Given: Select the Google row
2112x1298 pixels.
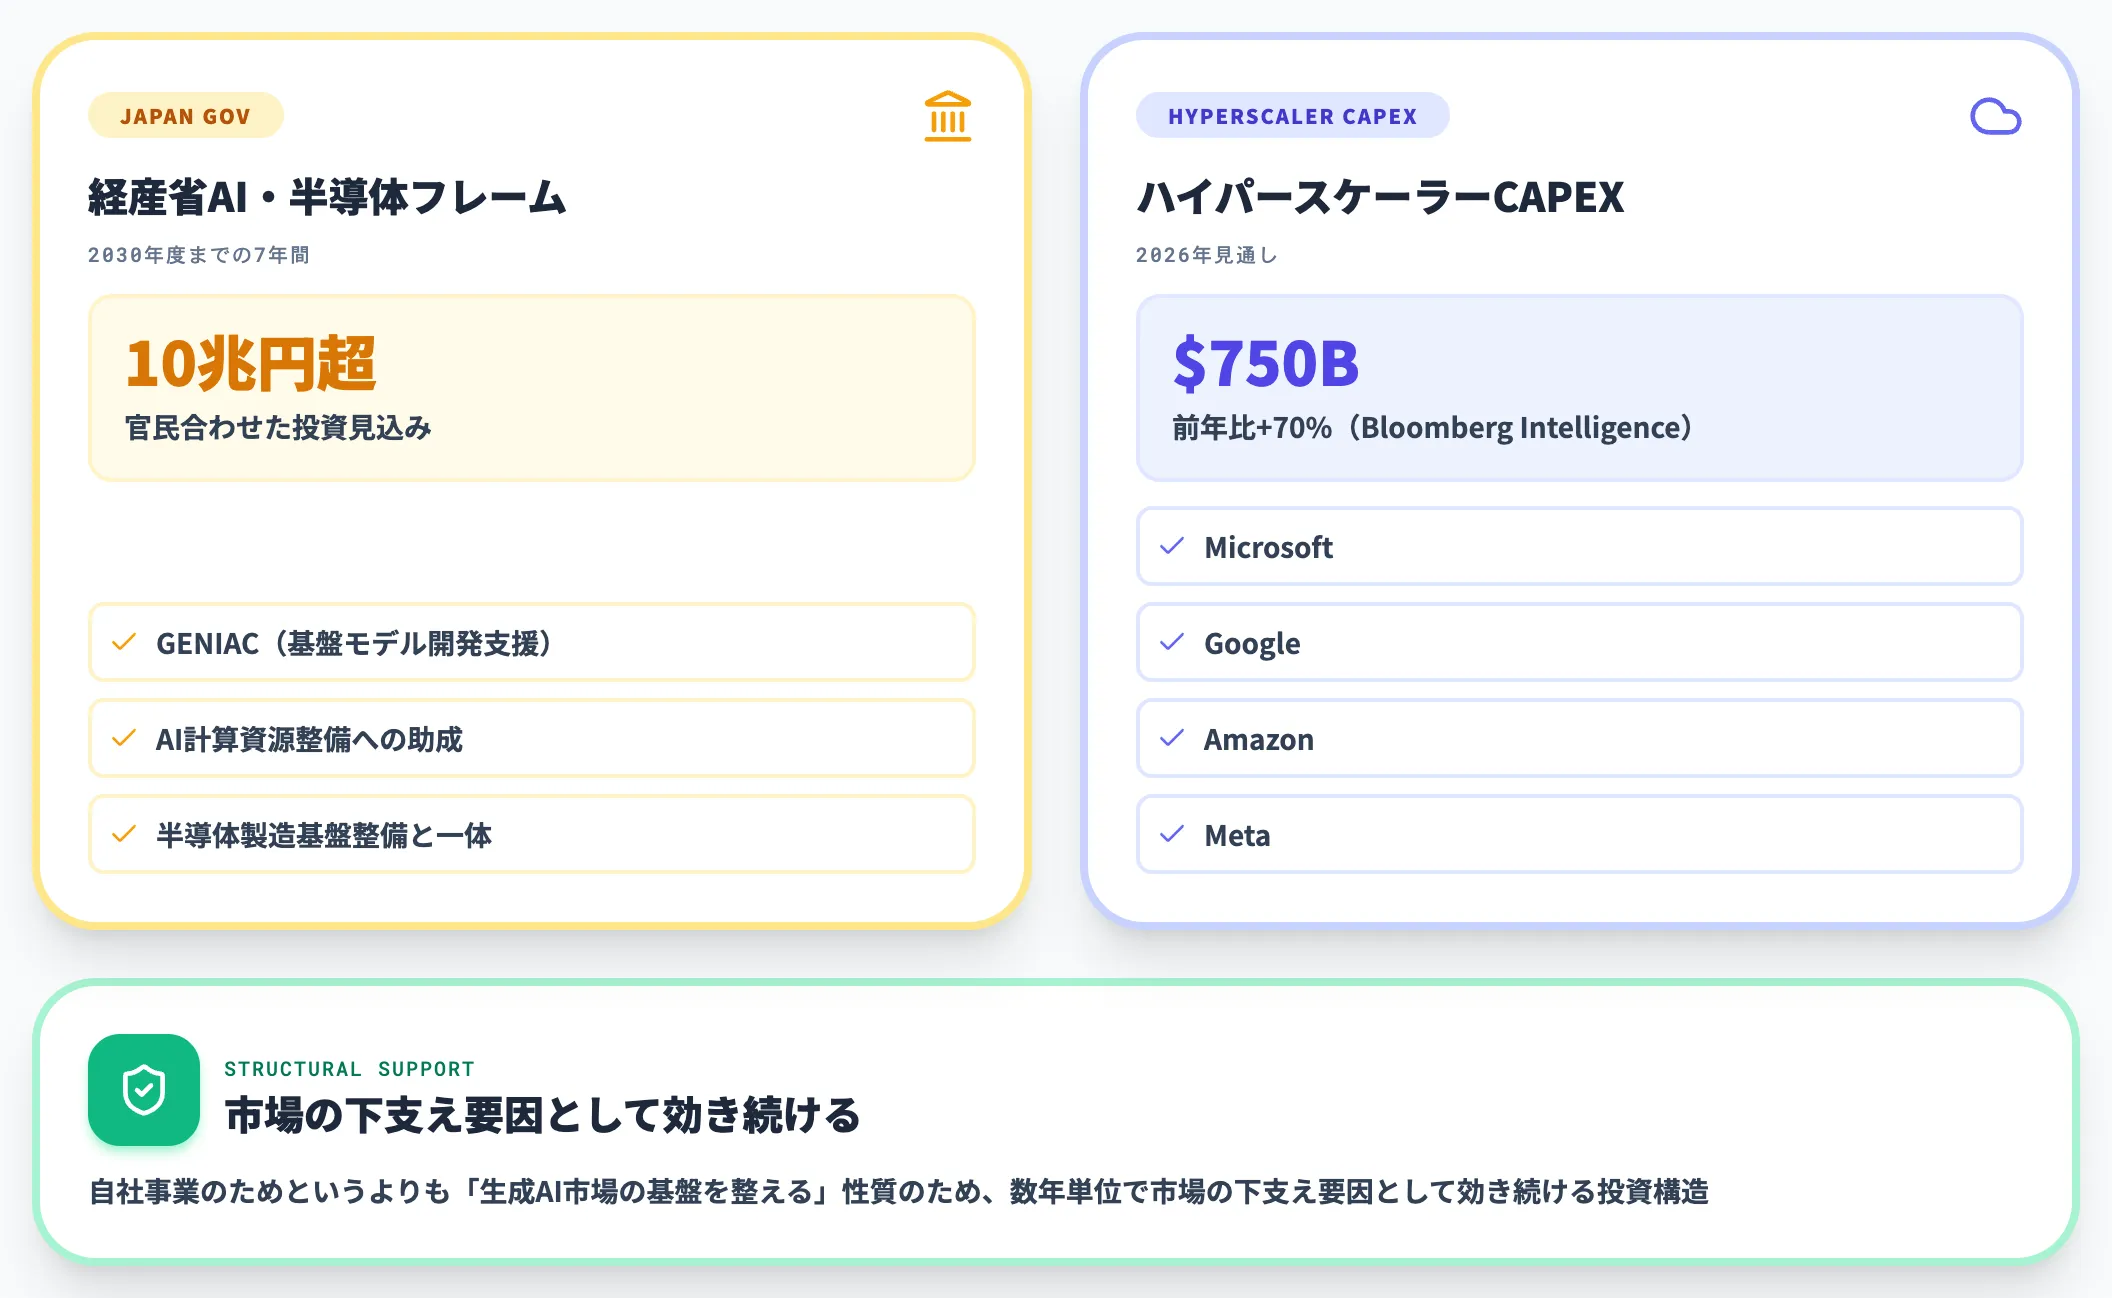Looking at the screenshot, I should [1580, 642].
